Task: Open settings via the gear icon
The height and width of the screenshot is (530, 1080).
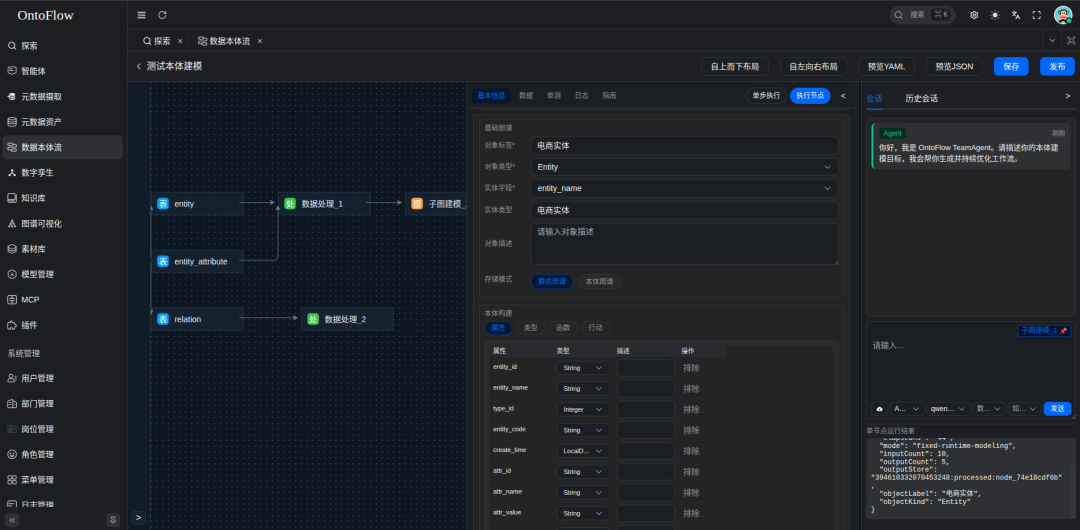Action: (x=974, y=15)
